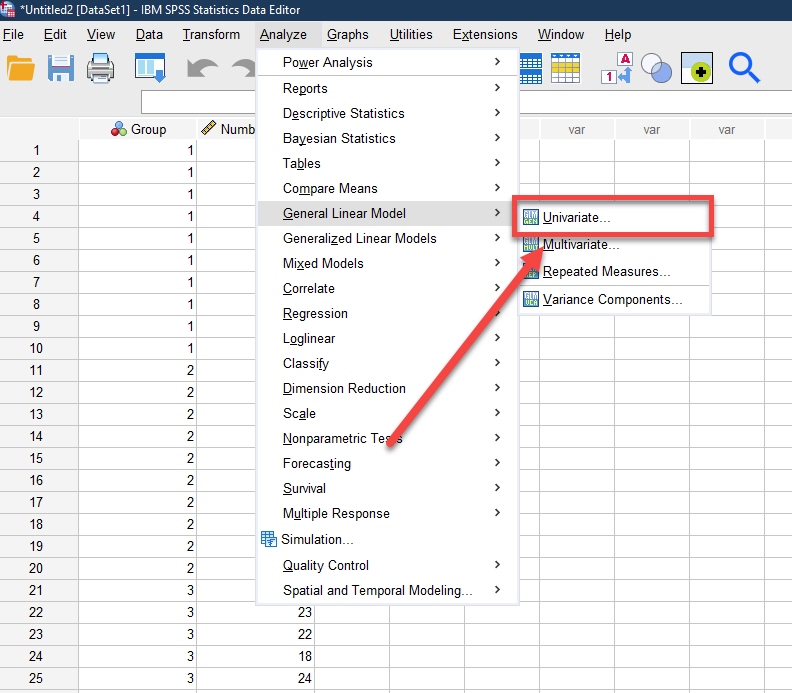
Task: Expand the Quality Control submenu
Action: click(x=388, y=565)
